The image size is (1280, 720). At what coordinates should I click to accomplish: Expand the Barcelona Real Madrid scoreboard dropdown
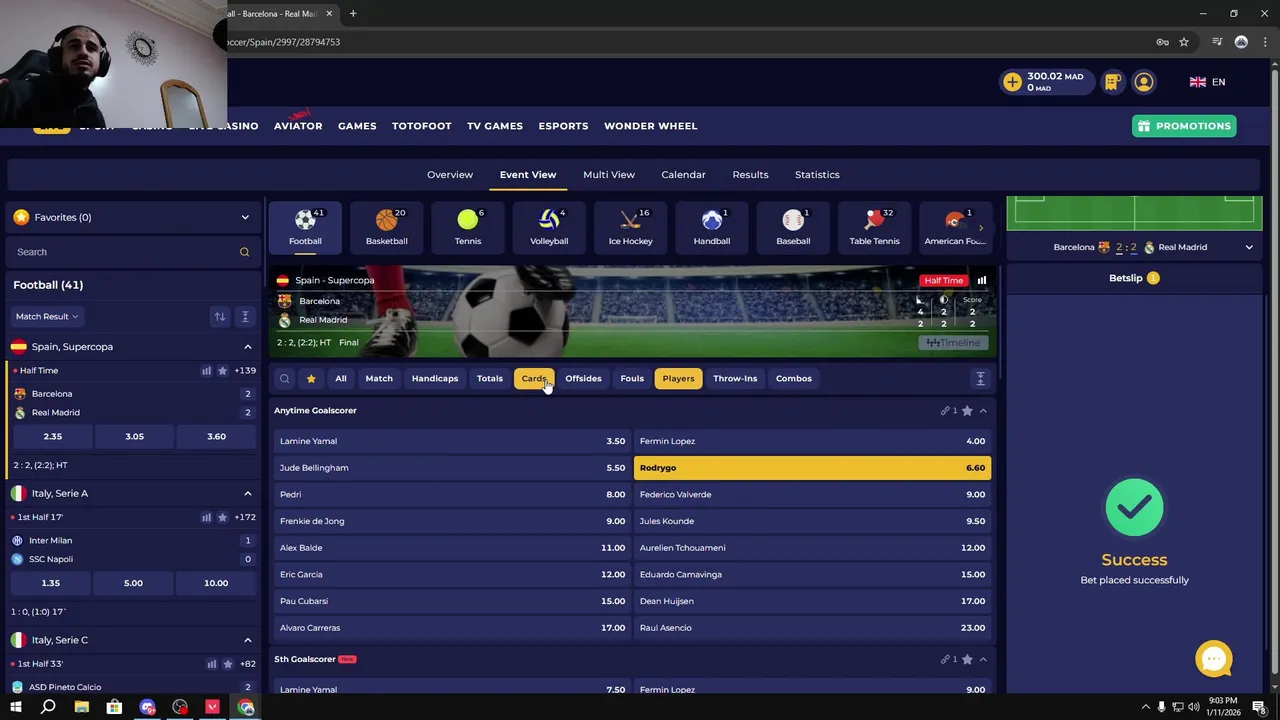point(1249,247)
